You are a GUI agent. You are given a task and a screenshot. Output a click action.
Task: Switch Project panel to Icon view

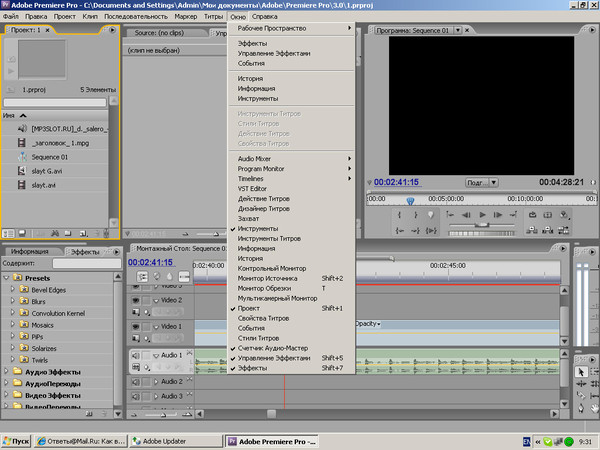click(x=22, y=233)
